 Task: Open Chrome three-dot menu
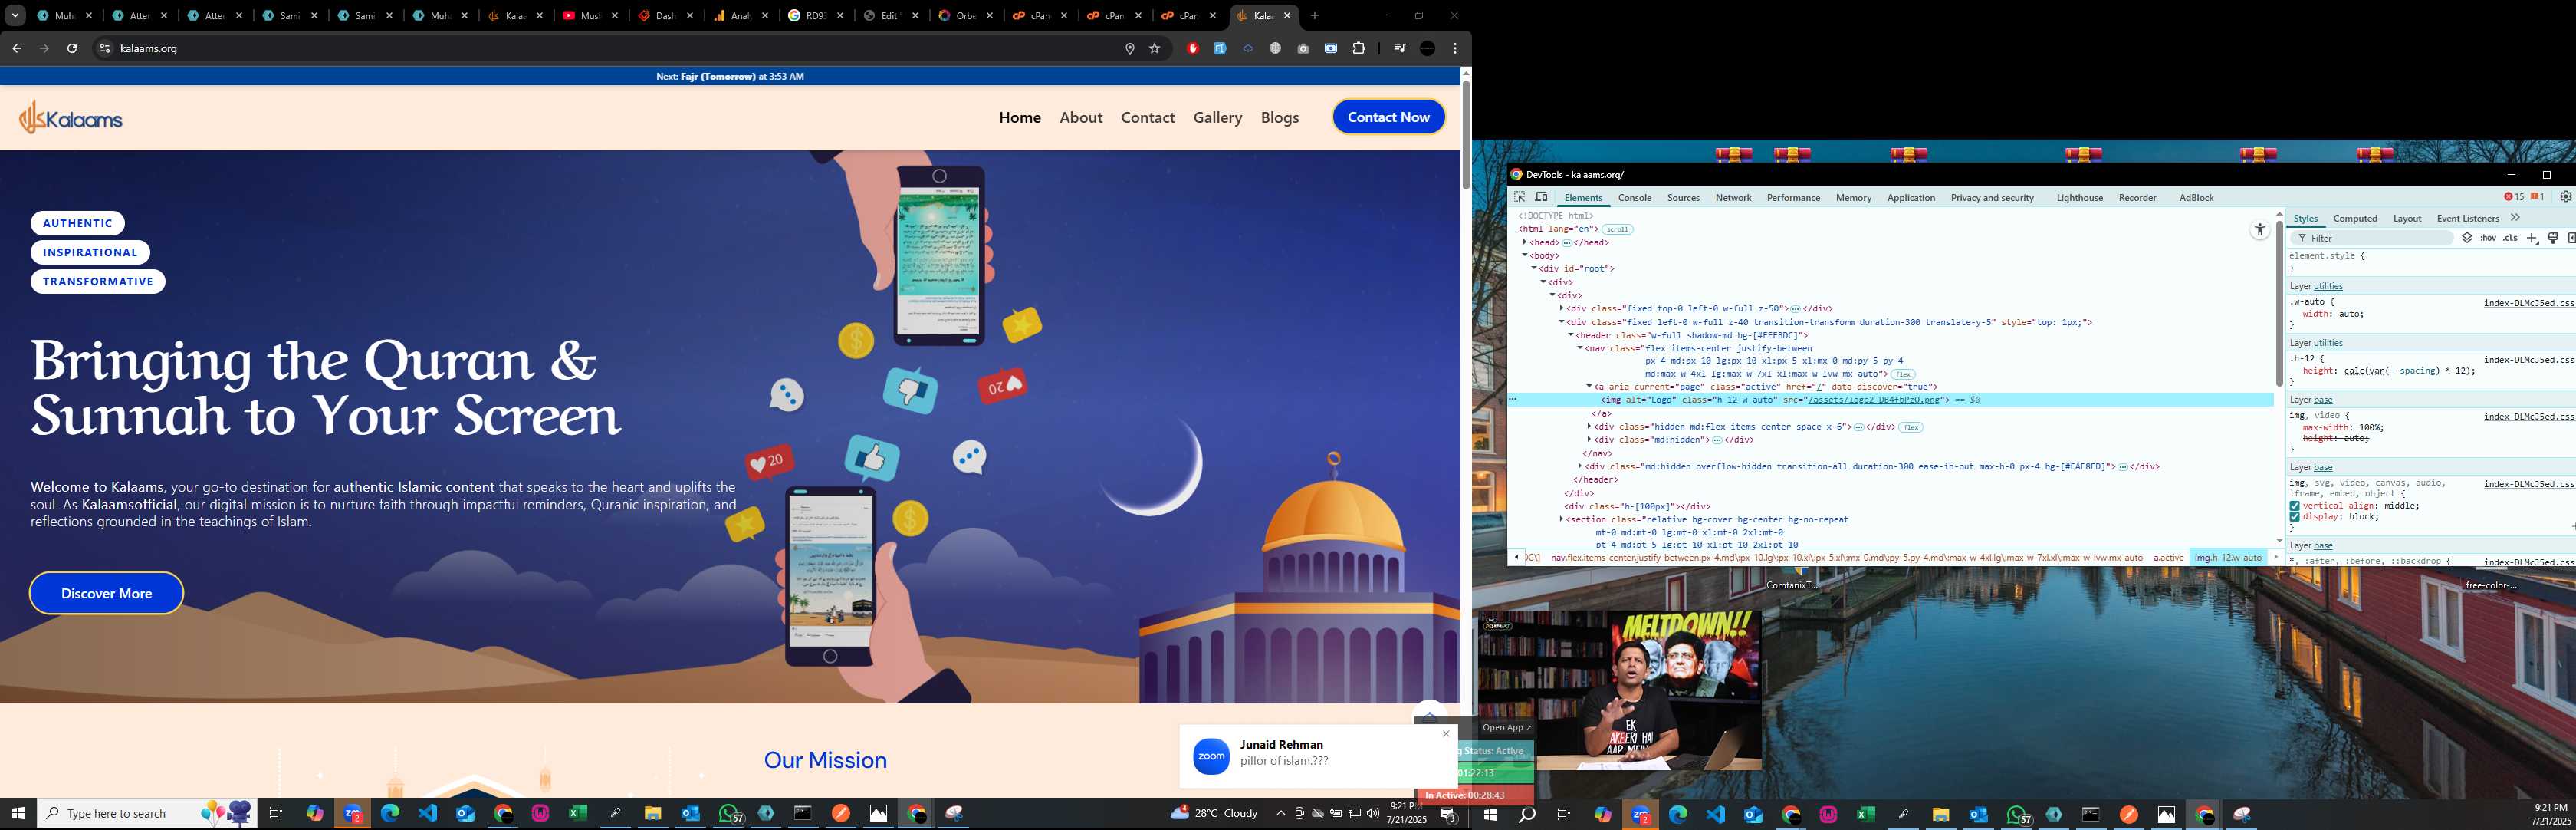(1455, 48)
